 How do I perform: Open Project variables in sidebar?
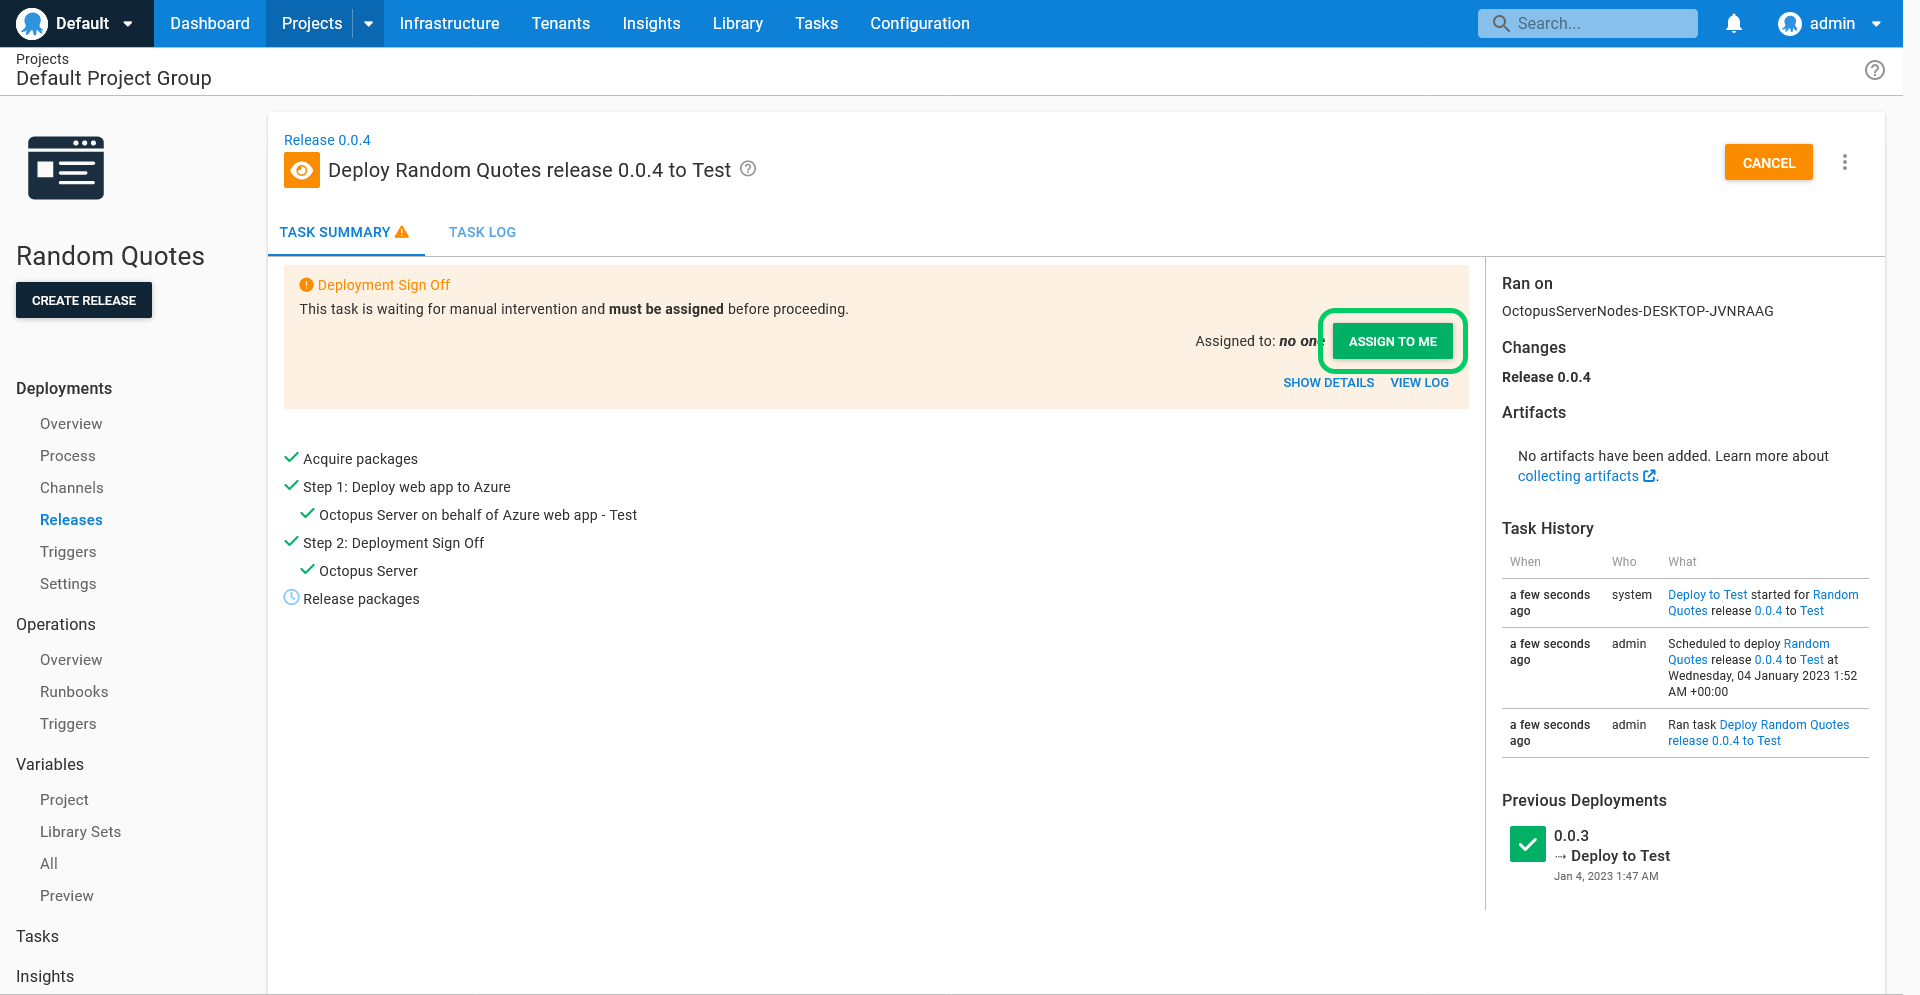click(x=64, y=800)
